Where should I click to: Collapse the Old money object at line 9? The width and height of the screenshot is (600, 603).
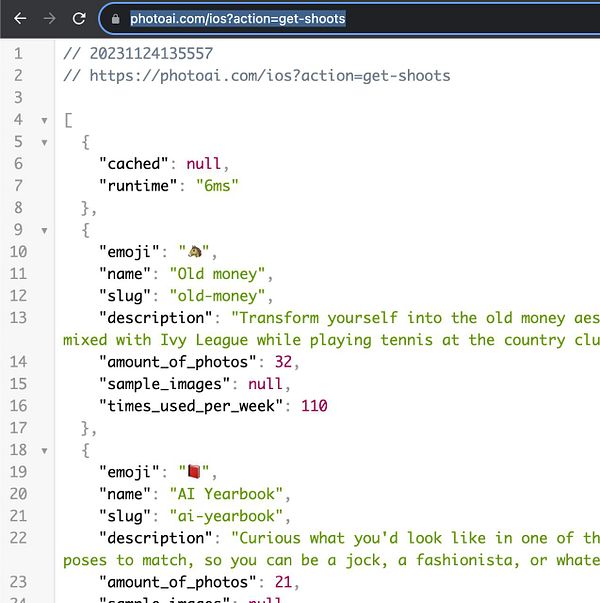click(44, 231)
